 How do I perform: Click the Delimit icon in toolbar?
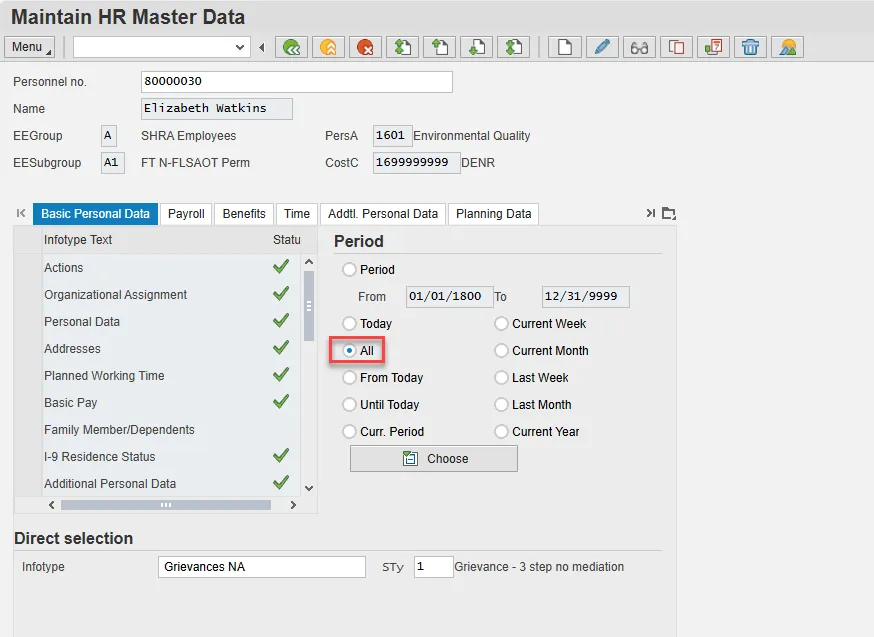[713, 47]
